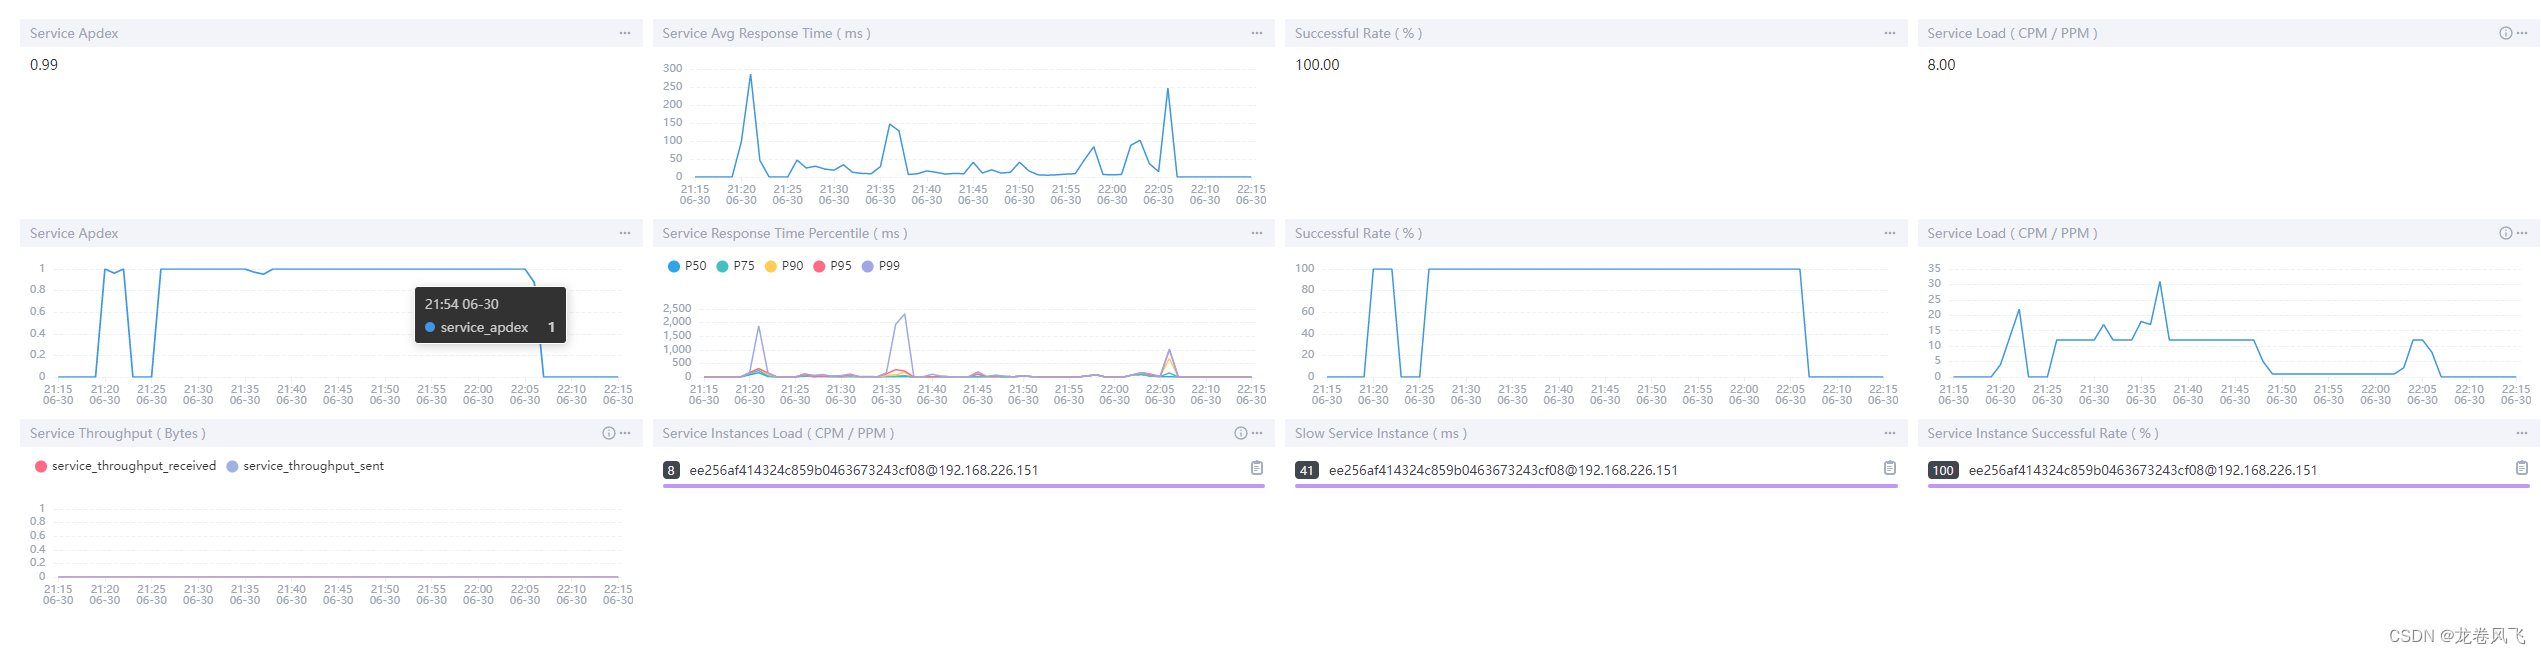This screenshot has height=654, width=2541.
Task: Copy instance name in Slow Service Instance panel
Action: pos(1890,468)
